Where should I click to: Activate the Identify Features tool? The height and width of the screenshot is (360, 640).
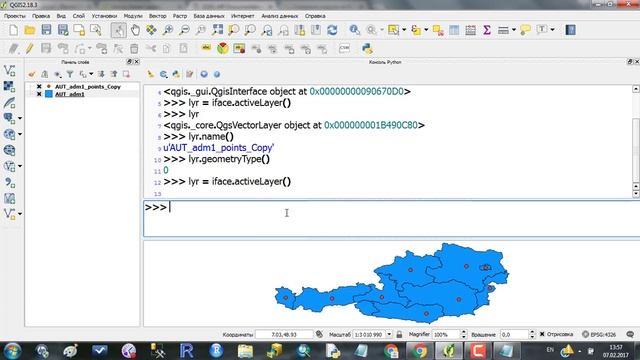(354, 30)
